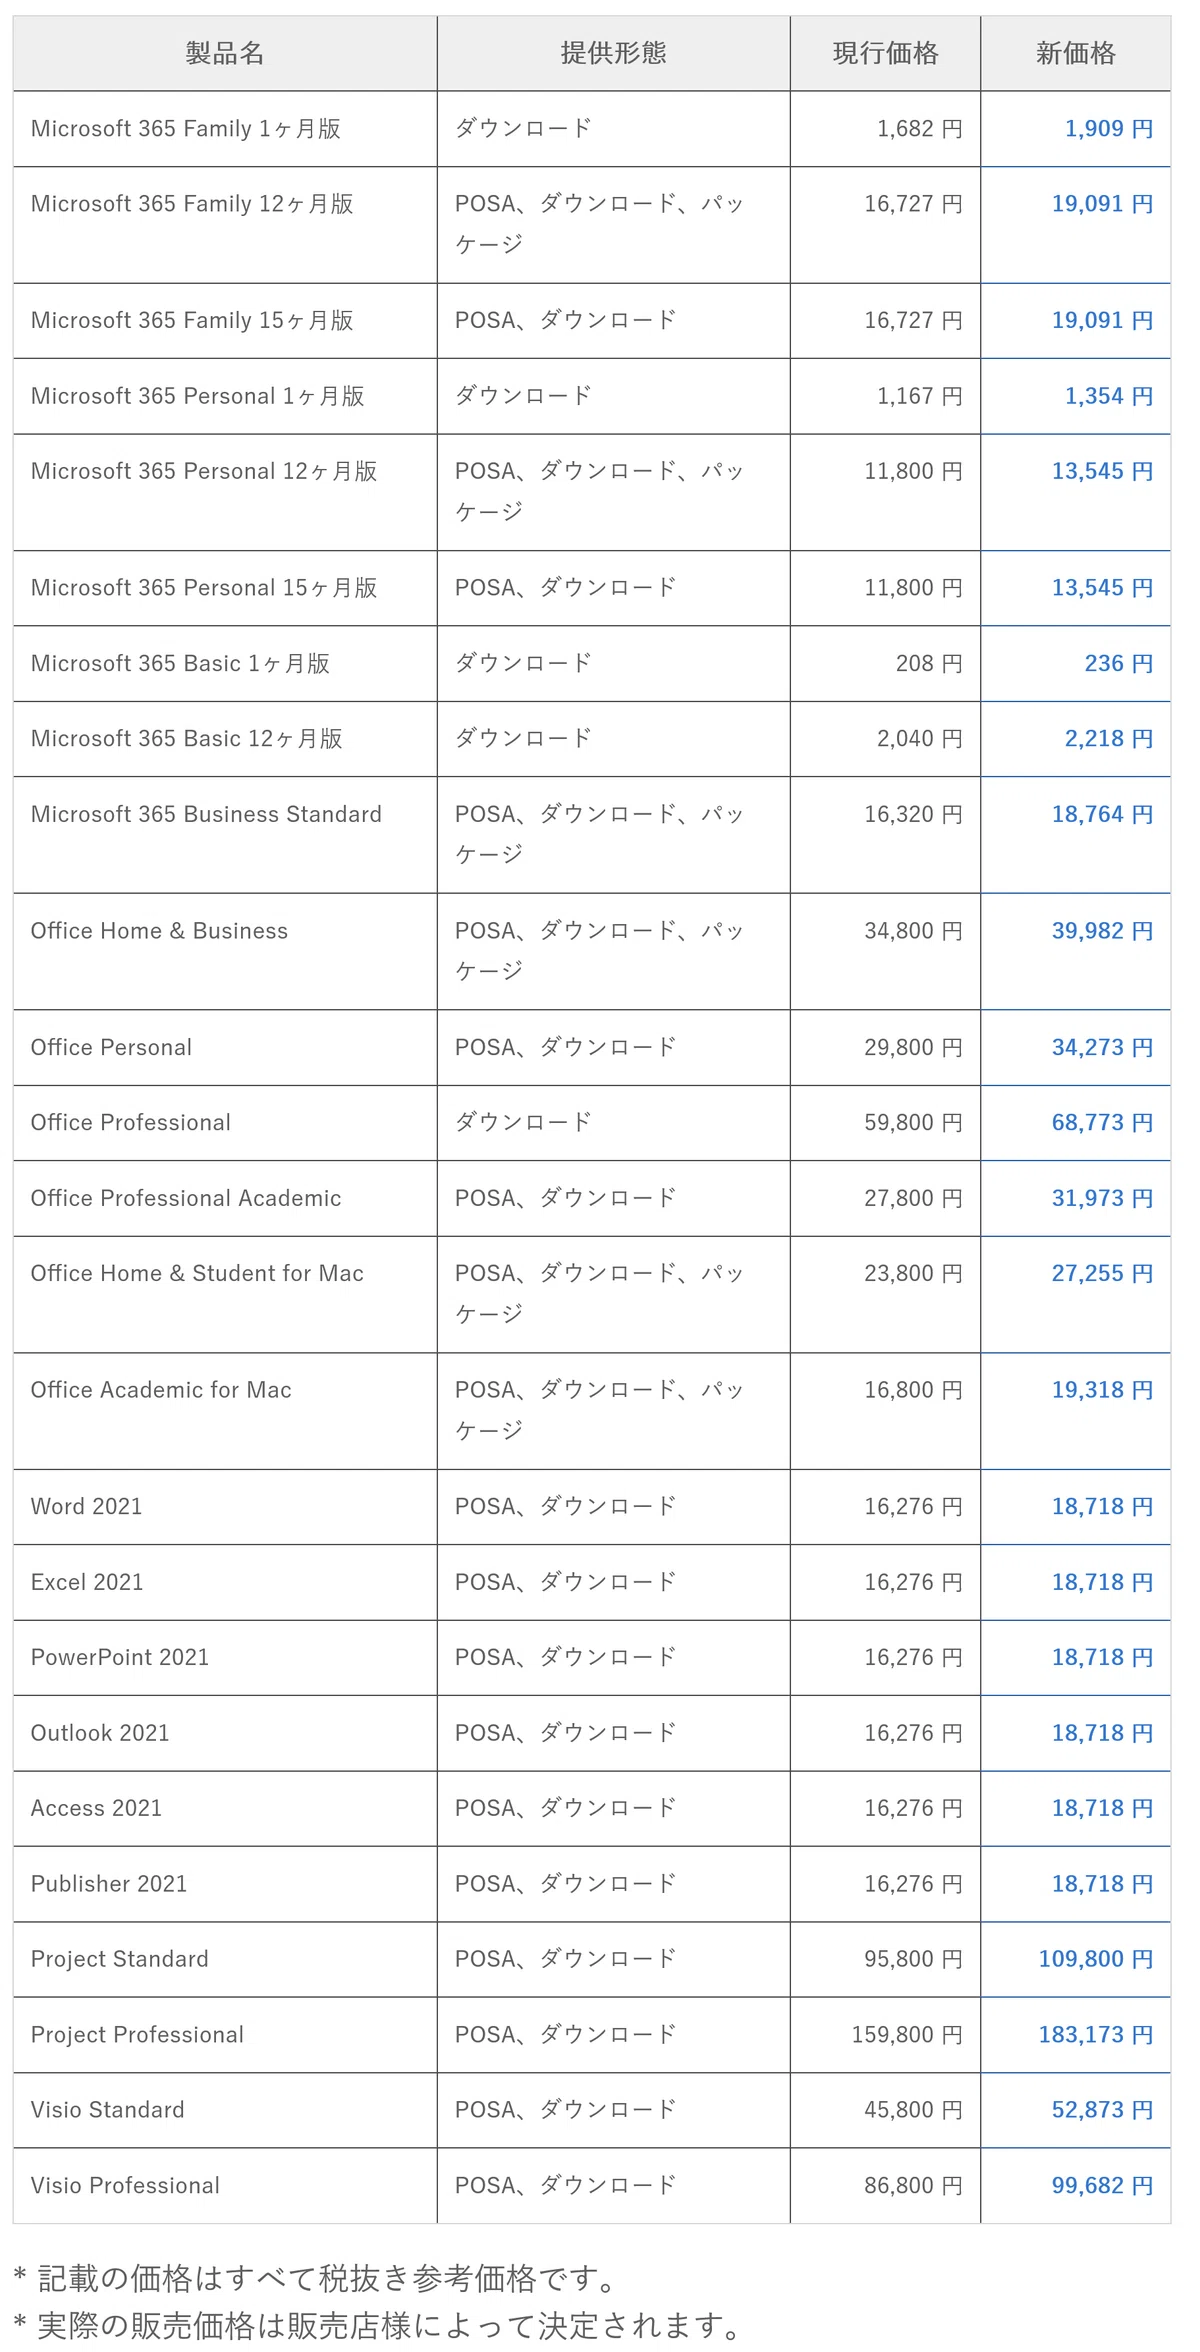Click the Microsoft 365 Business Standard product name
Viewport: 1200px width, 2352px height.
click(x=206, y=814)
